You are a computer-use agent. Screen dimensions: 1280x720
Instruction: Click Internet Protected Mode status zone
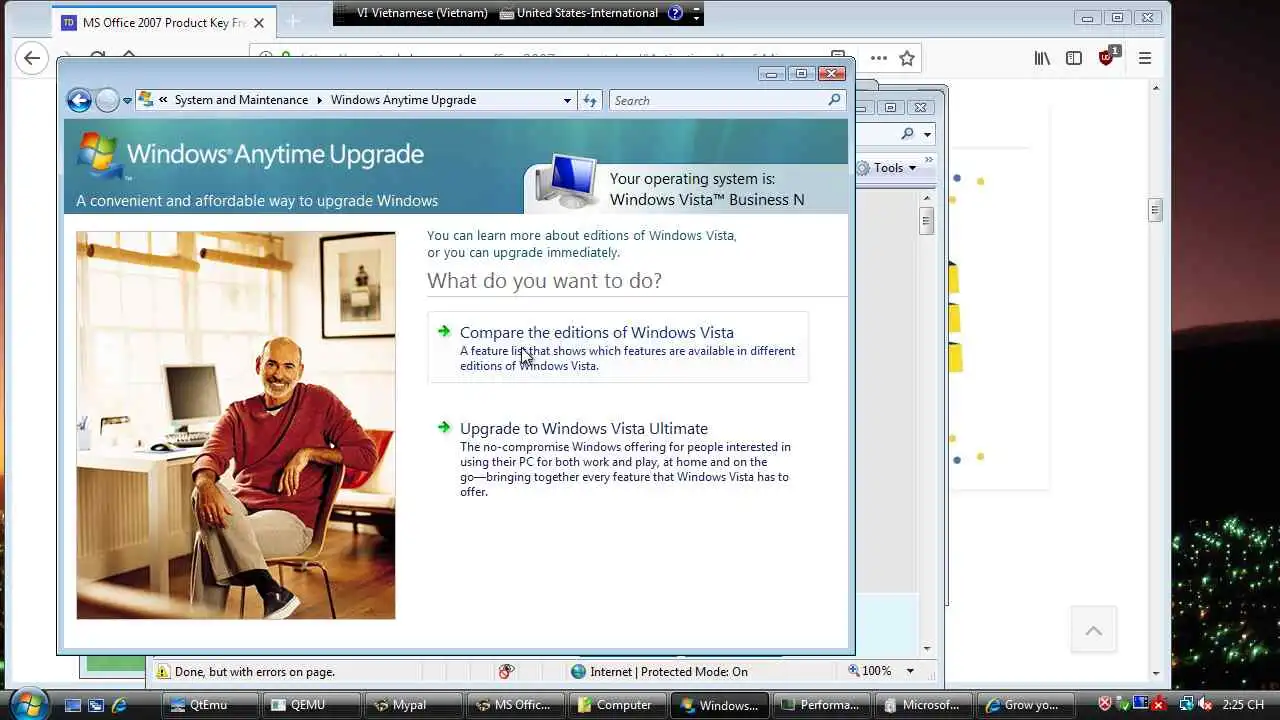click(x=659, y=671)
